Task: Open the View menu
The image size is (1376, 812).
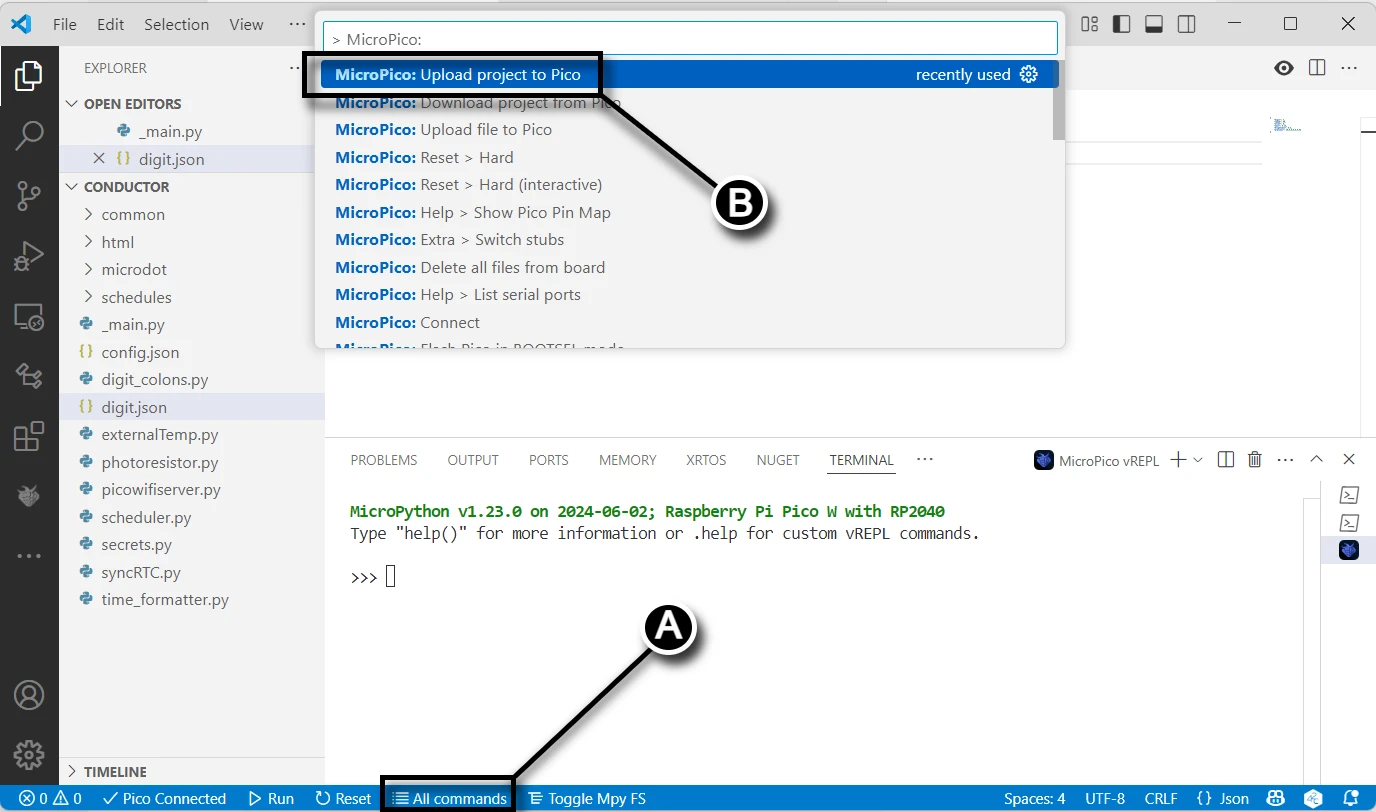Action: pyautogui.click(x=246, y=24)
